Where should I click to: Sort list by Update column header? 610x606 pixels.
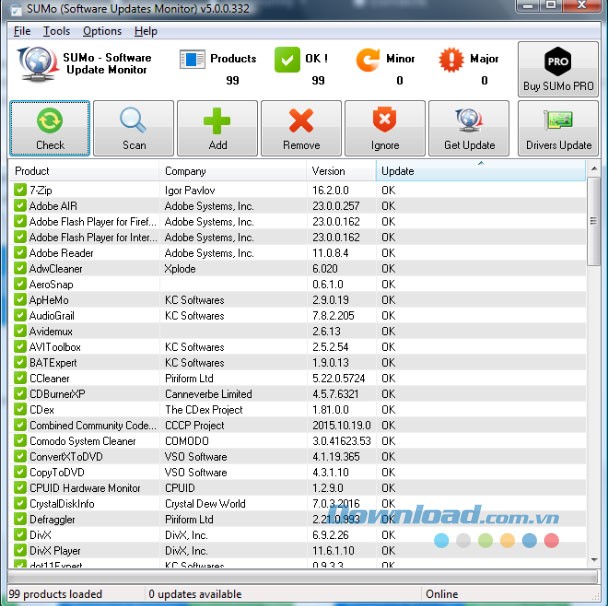click(x=481, y=171)
